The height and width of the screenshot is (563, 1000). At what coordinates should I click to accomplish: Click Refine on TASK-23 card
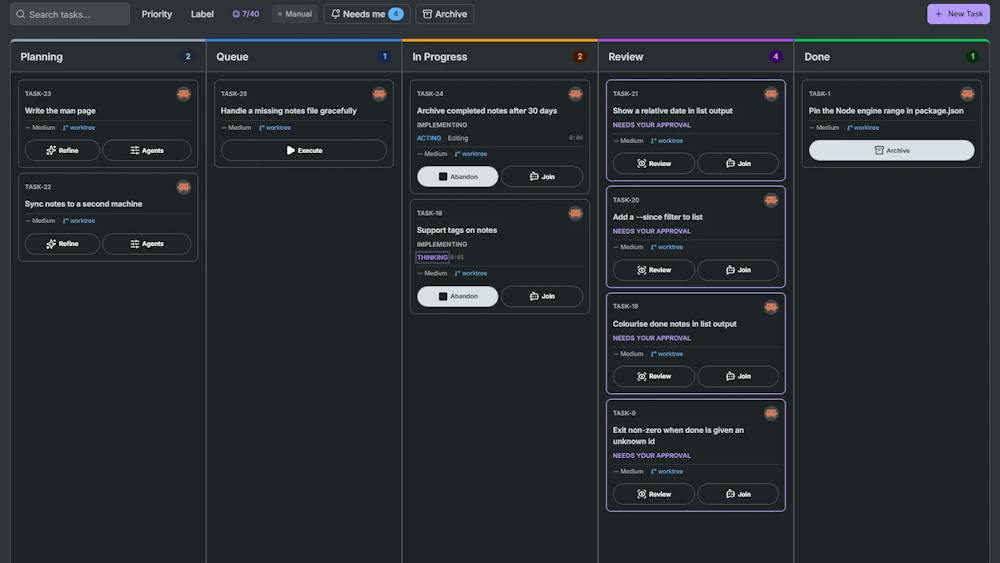point(62,150)
